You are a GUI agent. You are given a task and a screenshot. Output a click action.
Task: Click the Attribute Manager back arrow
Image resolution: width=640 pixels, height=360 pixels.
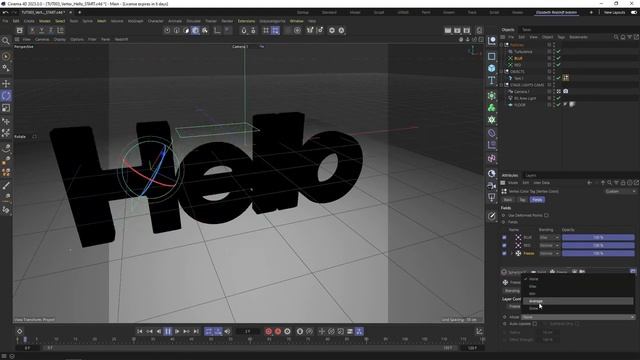(589, 183)
